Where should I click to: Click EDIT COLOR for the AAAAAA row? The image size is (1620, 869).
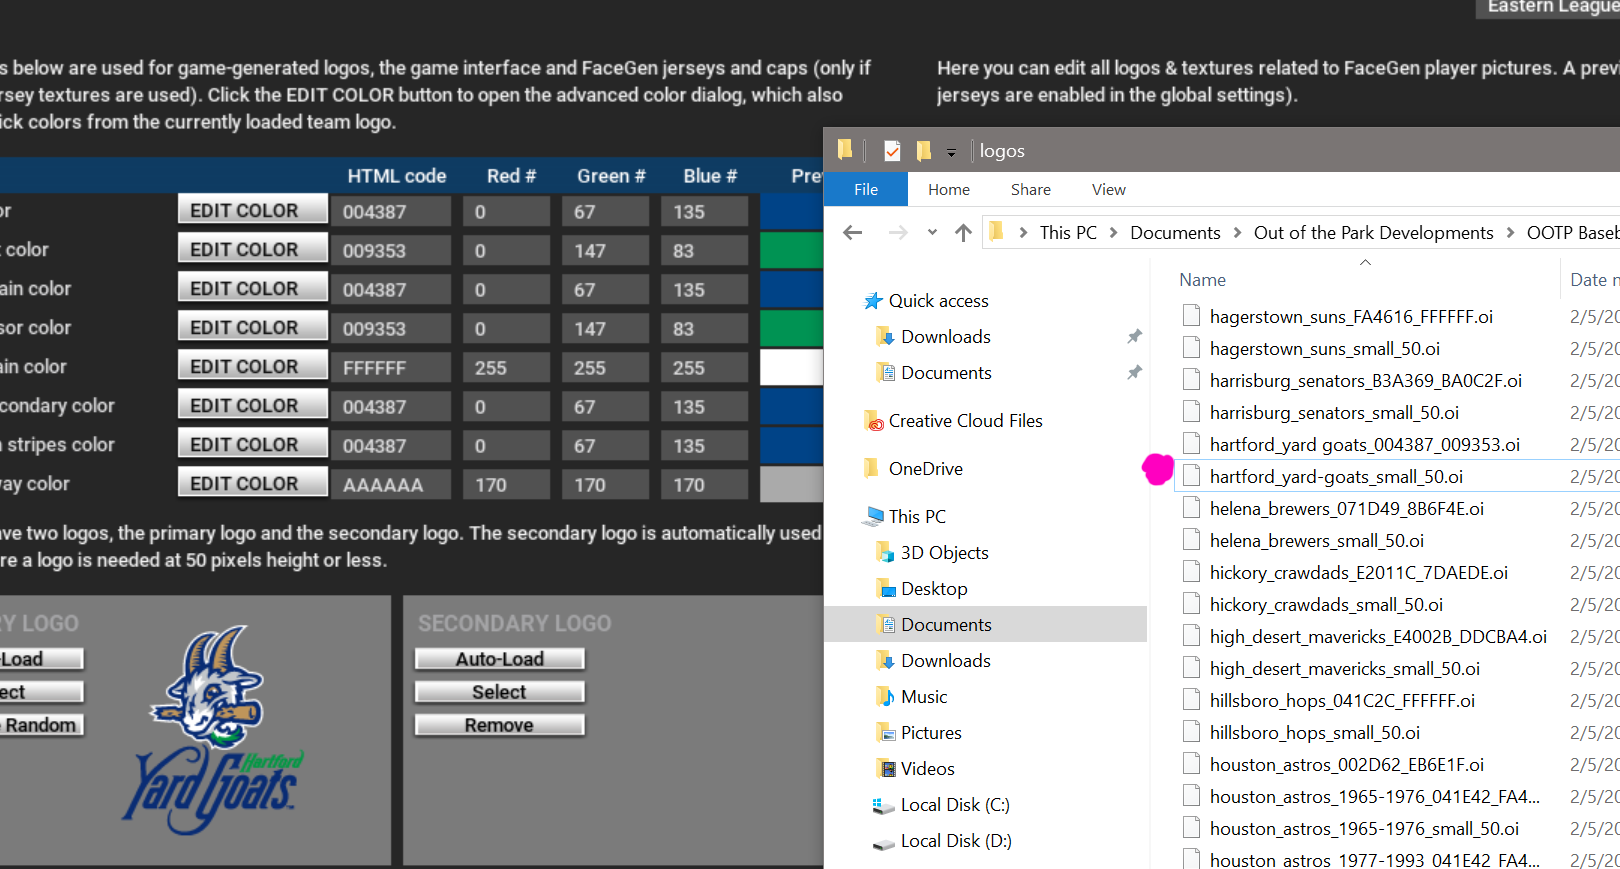tap(253, 484)
